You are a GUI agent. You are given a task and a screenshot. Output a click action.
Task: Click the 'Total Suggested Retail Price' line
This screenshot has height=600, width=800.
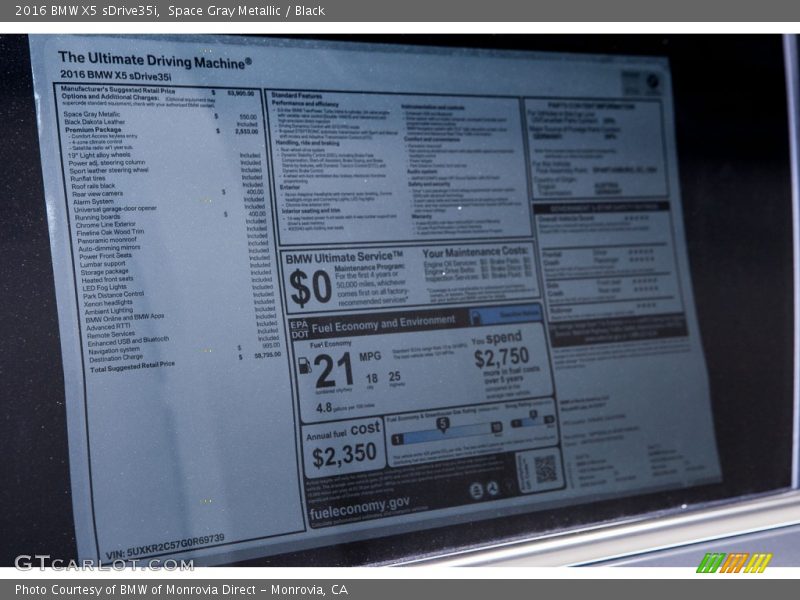click(132, 366)
